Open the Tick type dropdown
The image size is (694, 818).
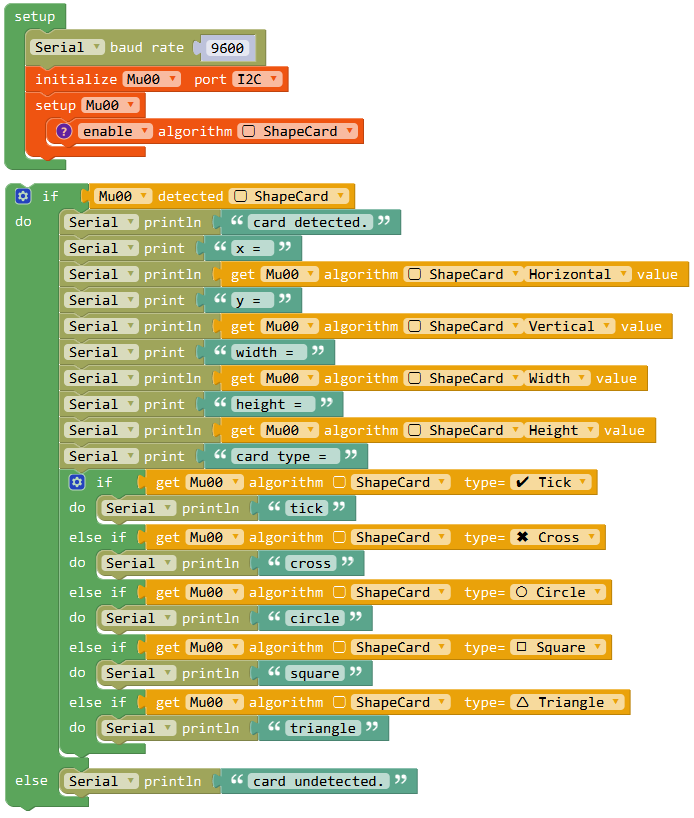pyautogui.click(x=551, y=482)
